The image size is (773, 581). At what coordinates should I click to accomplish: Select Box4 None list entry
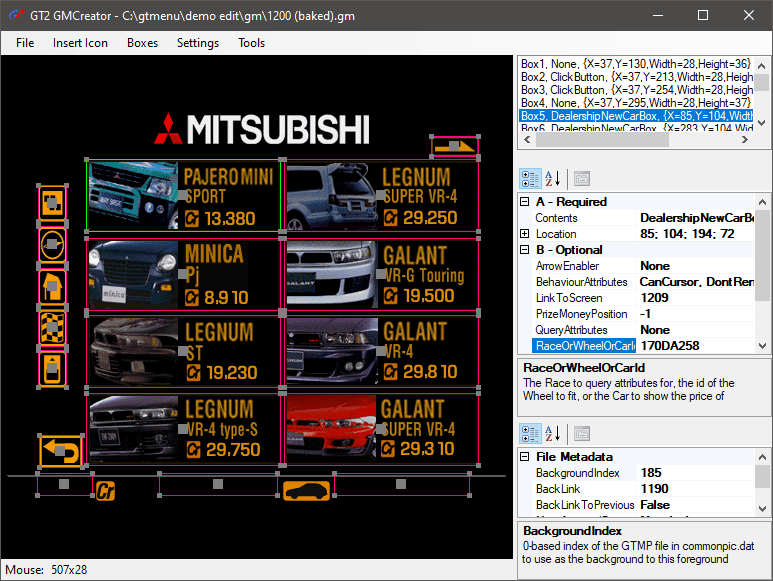pos(636,103)
